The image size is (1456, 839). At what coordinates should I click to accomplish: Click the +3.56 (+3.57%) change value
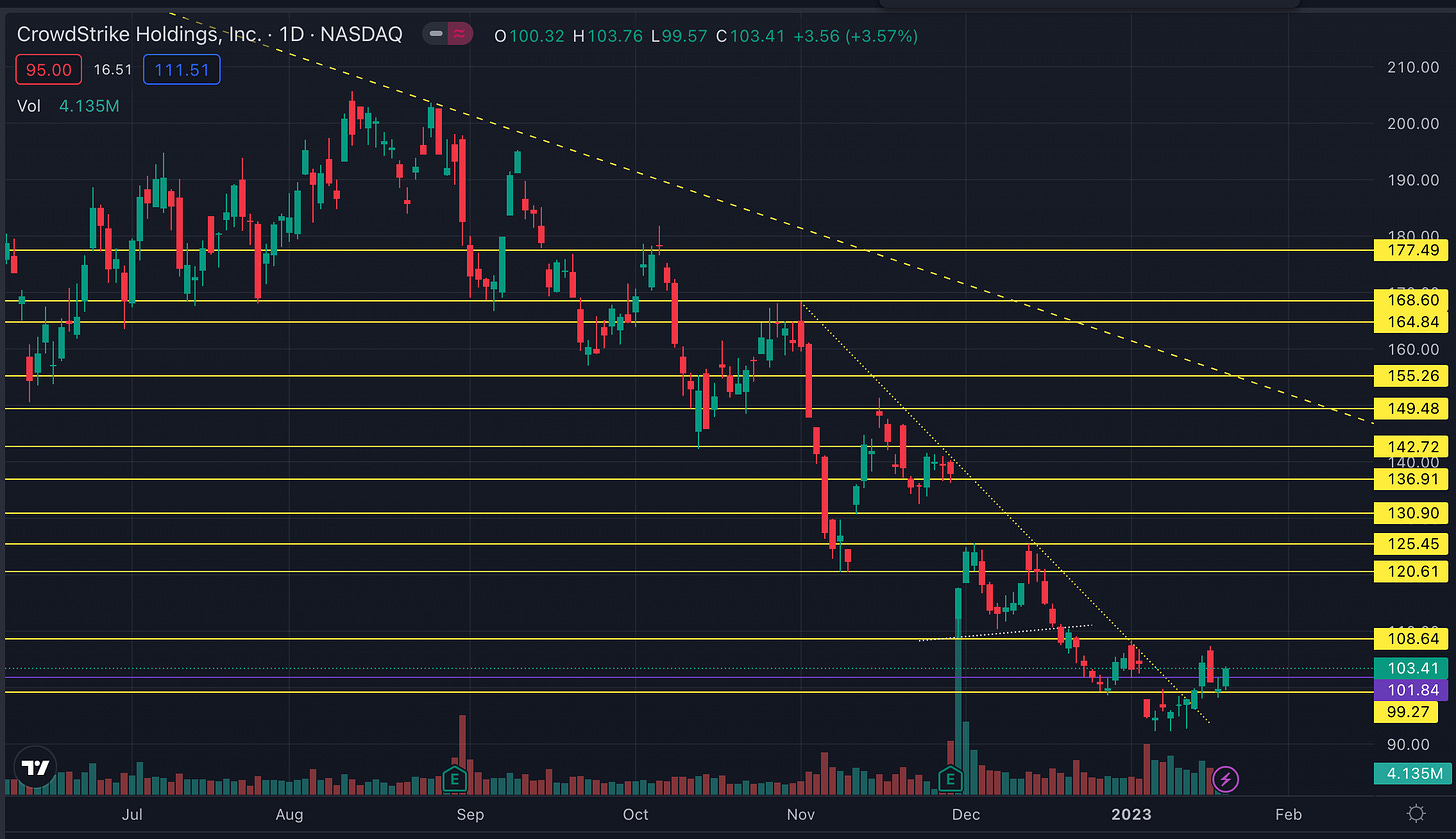tap(855, 36)
